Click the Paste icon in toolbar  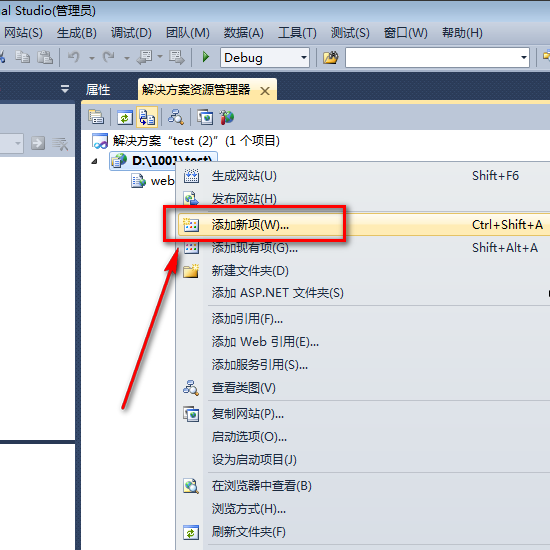coord(45,57)
